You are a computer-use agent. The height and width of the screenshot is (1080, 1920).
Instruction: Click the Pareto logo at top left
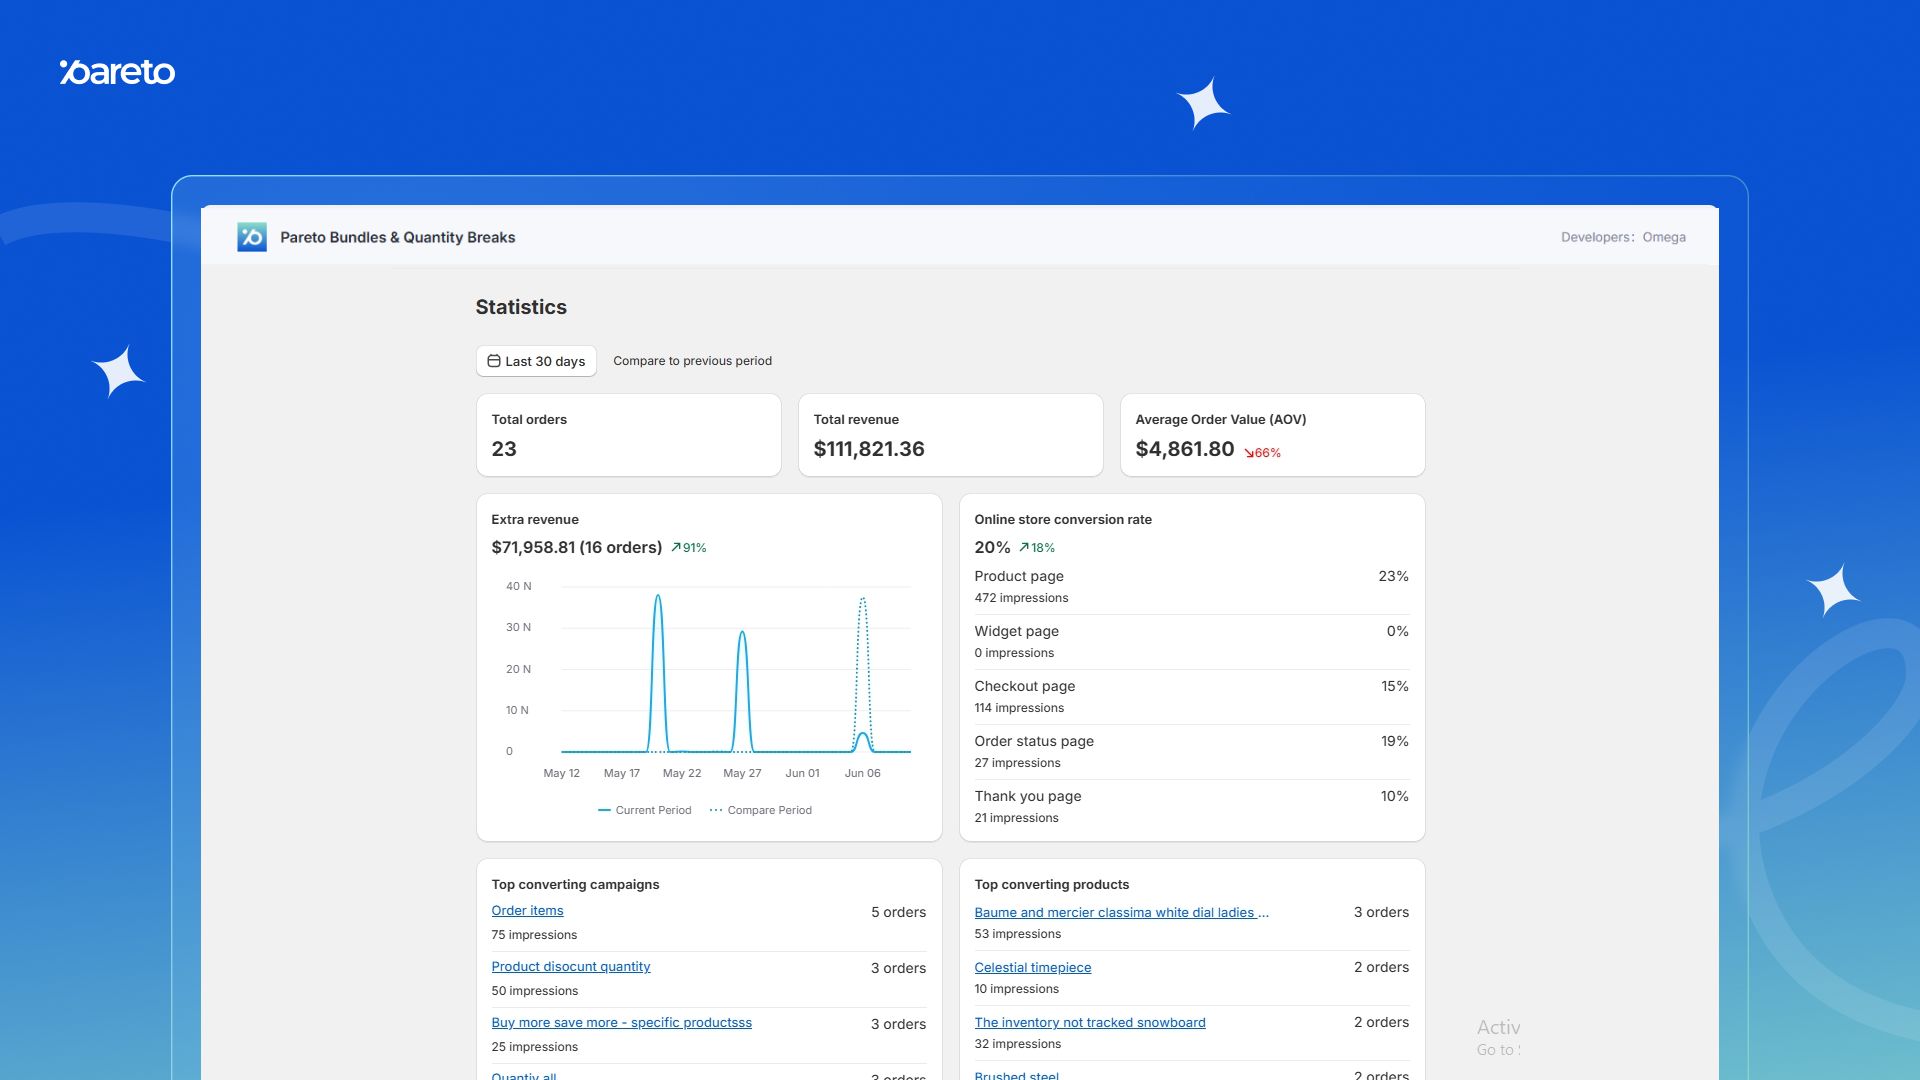click(117, 72)
